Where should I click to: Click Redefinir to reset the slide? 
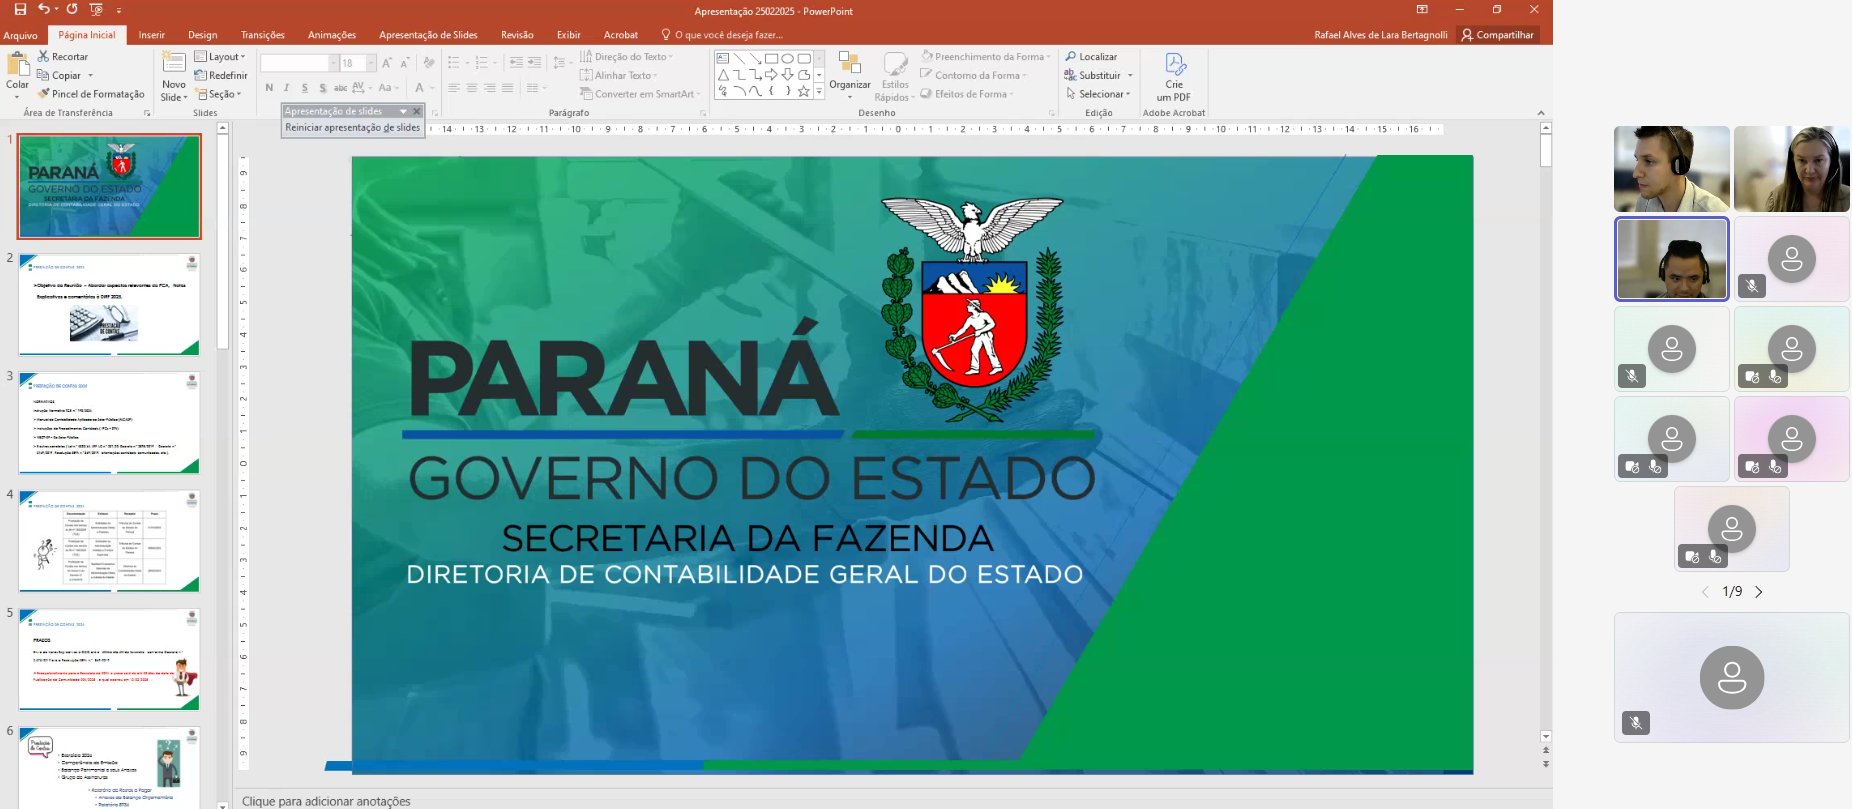click(221, 75)
